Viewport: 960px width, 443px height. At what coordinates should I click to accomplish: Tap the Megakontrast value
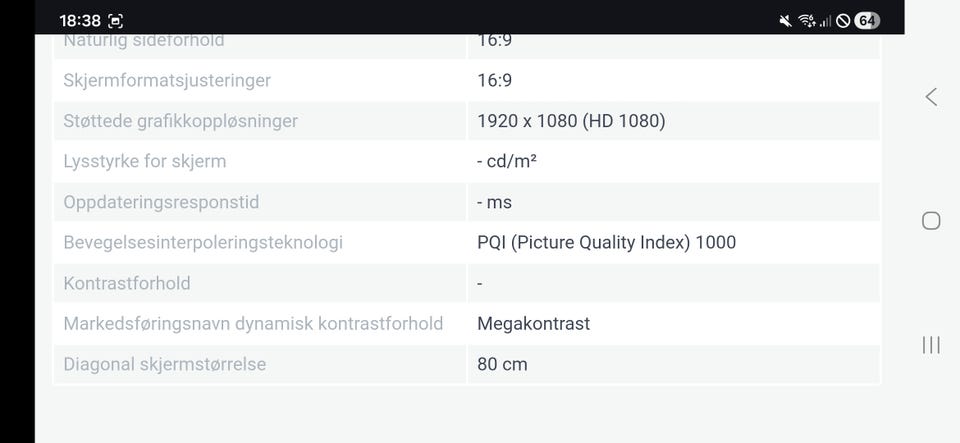pyautogui.click(x=533, y=324)
